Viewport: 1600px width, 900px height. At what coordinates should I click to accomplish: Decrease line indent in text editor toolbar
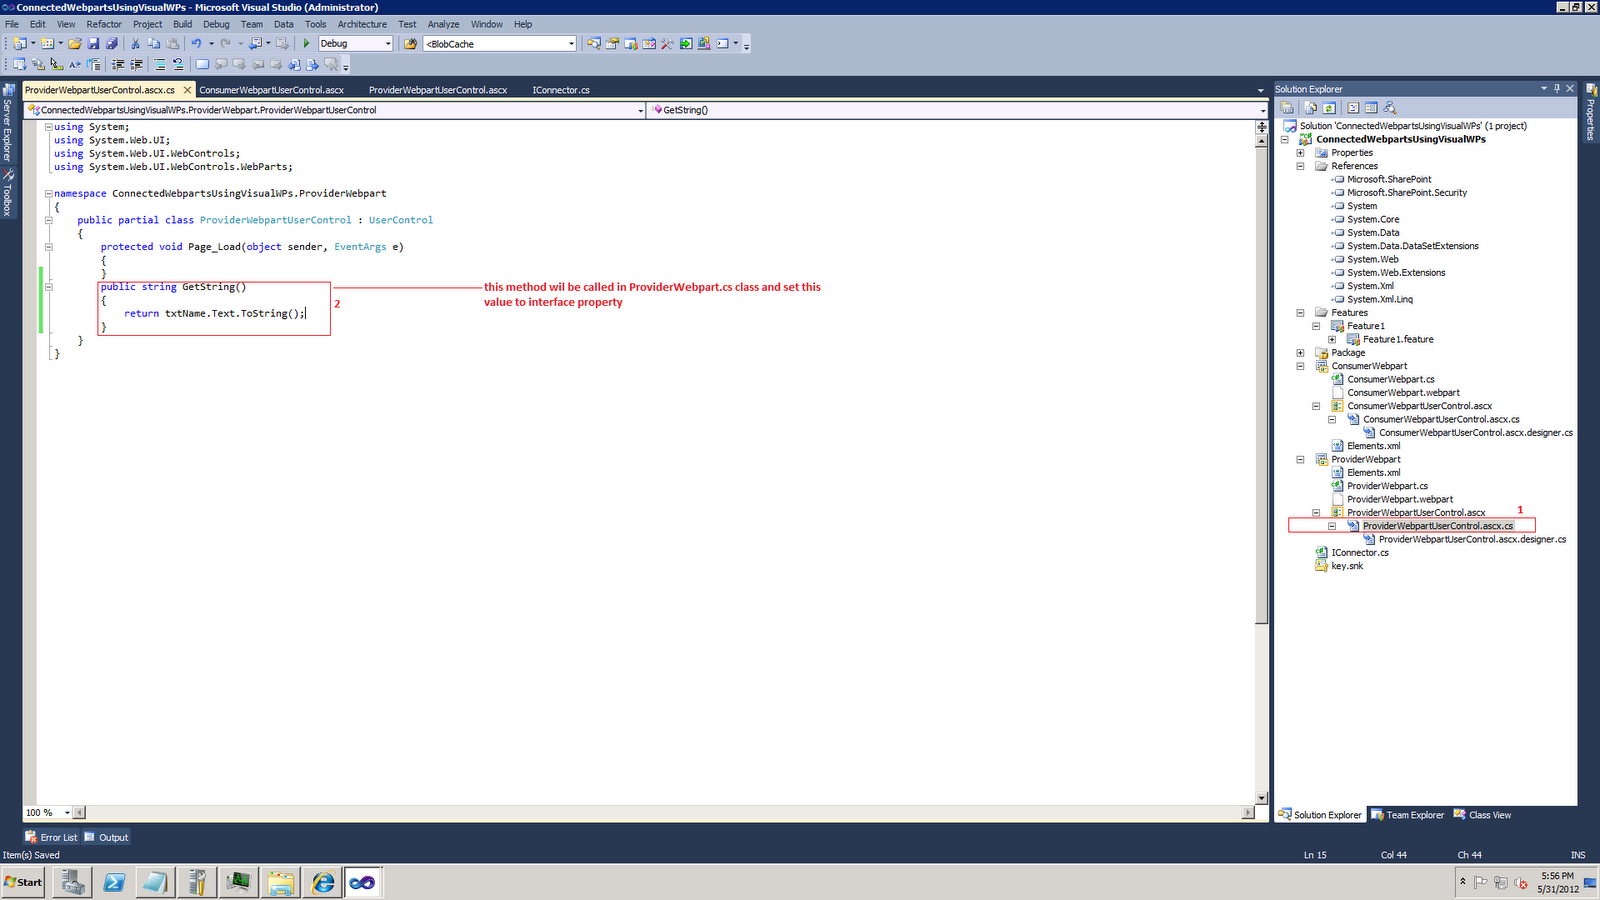tap(118, 65)
